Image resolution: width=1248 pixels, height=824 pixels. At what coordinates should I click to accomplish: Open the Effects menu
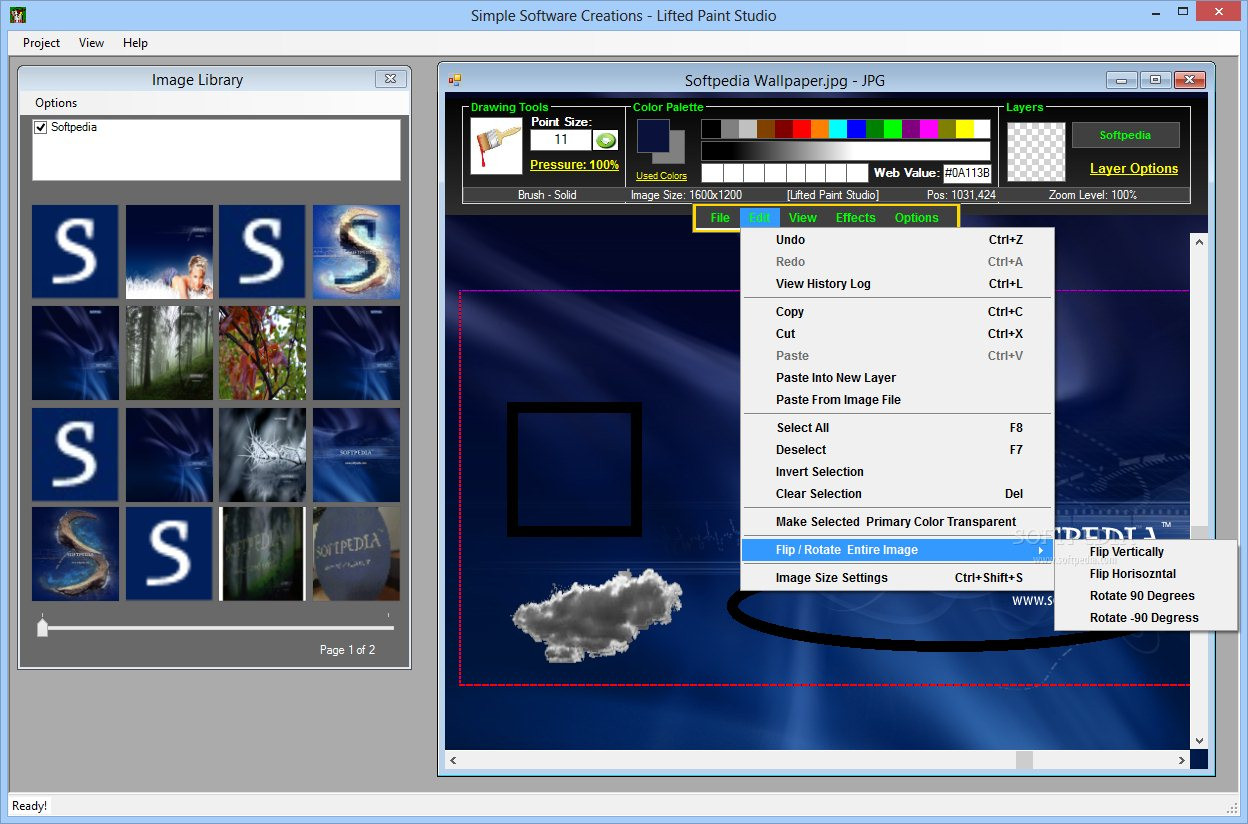[856, 218]
